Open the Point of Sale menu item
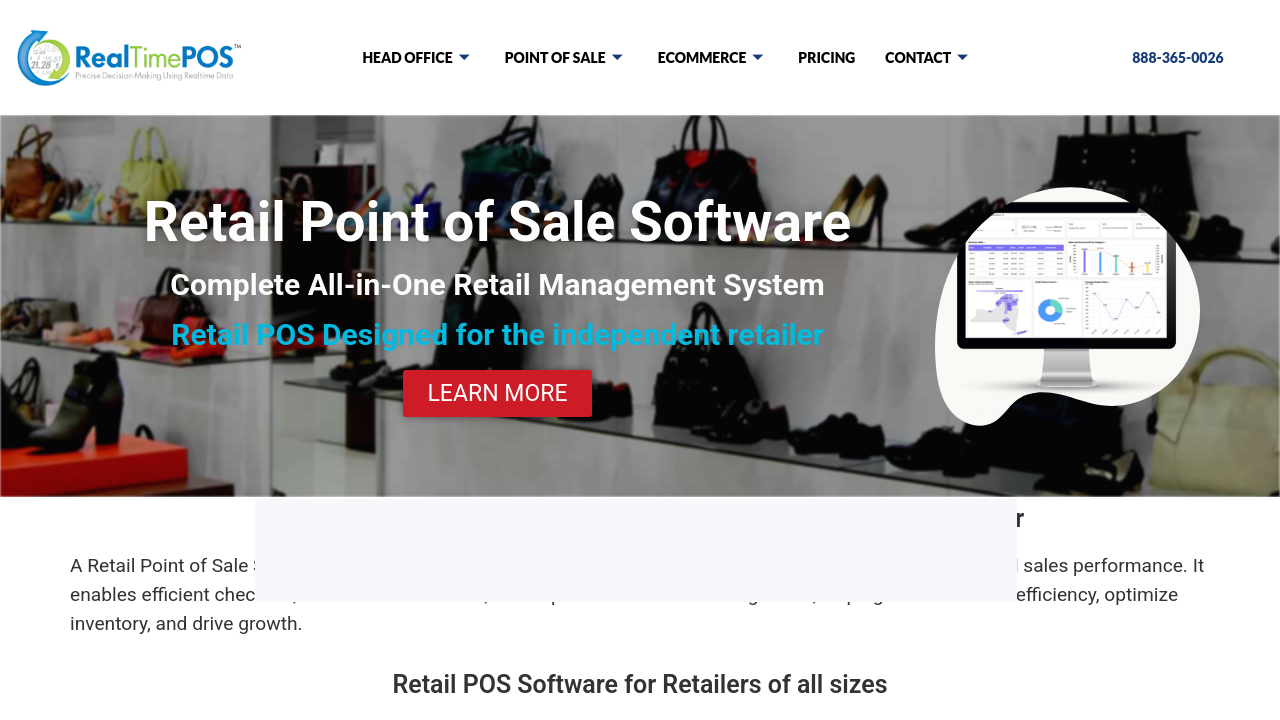 (555, 58)
